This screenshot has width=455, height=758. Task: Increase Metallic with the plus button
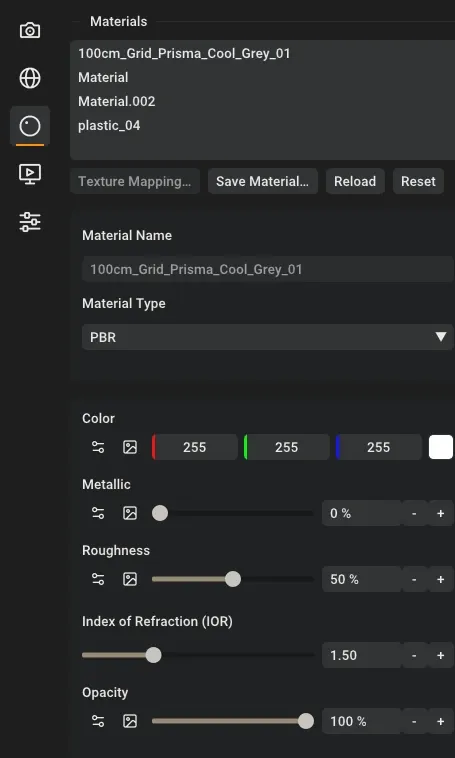point(440,513)
